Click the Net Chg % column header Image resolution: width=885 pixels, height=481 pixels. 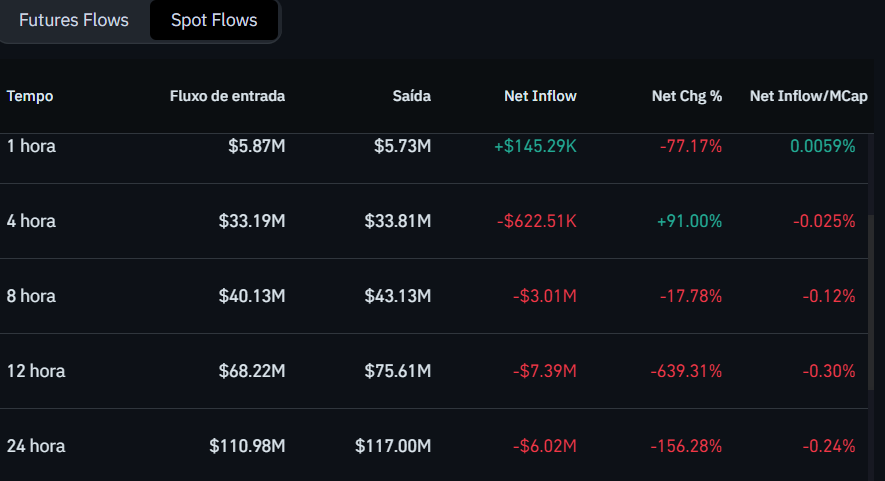(x=687, y=96)
